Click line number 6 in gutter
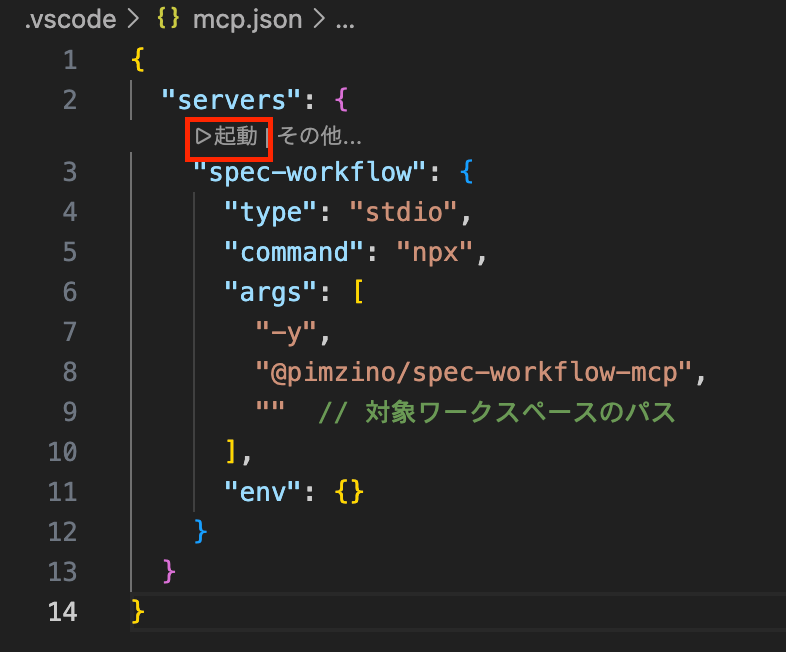Image resolution: width=786 pixels, height=652 pixels. 70,292
